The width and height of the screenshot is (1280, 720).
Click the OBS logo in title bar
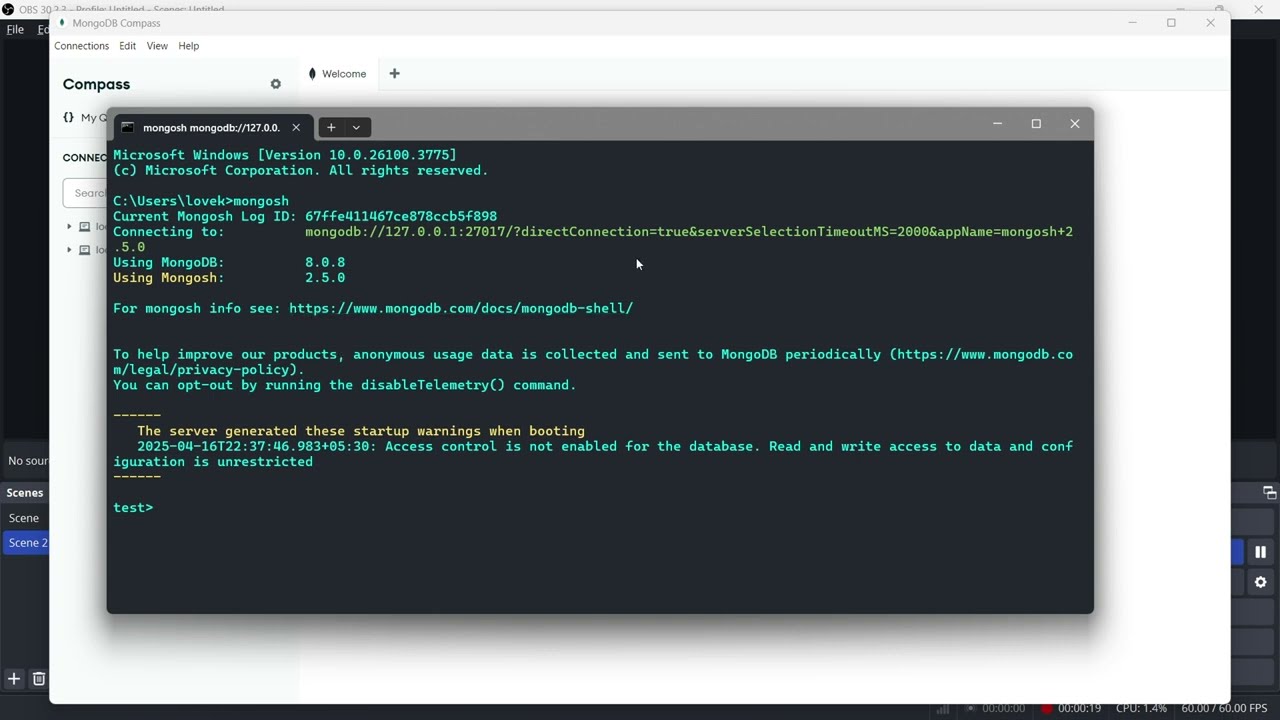point(9,9)
